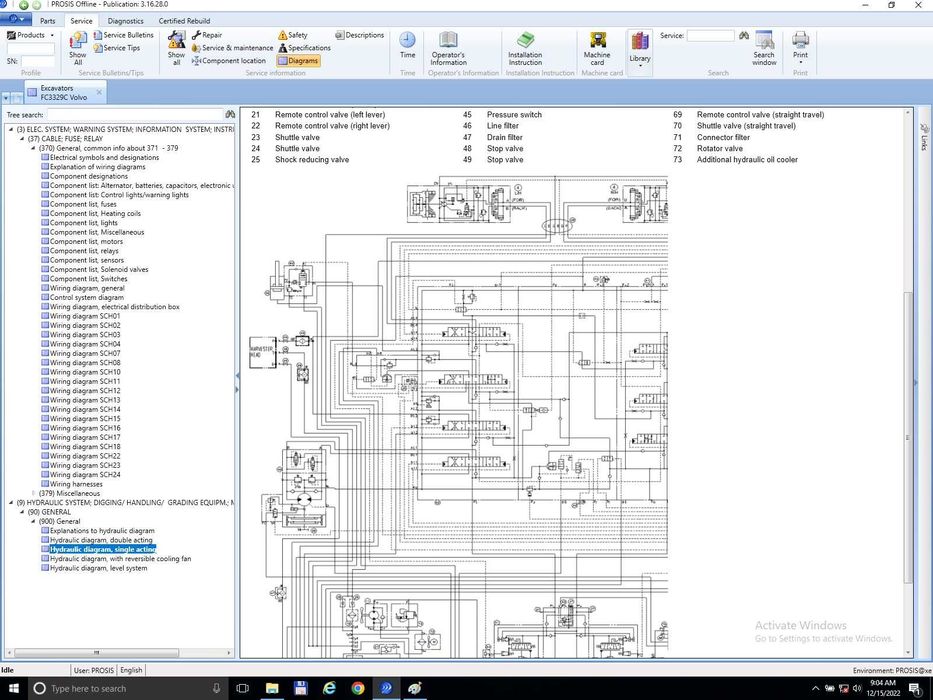Toggle the Descriptions filter button

tap(359, 35)
